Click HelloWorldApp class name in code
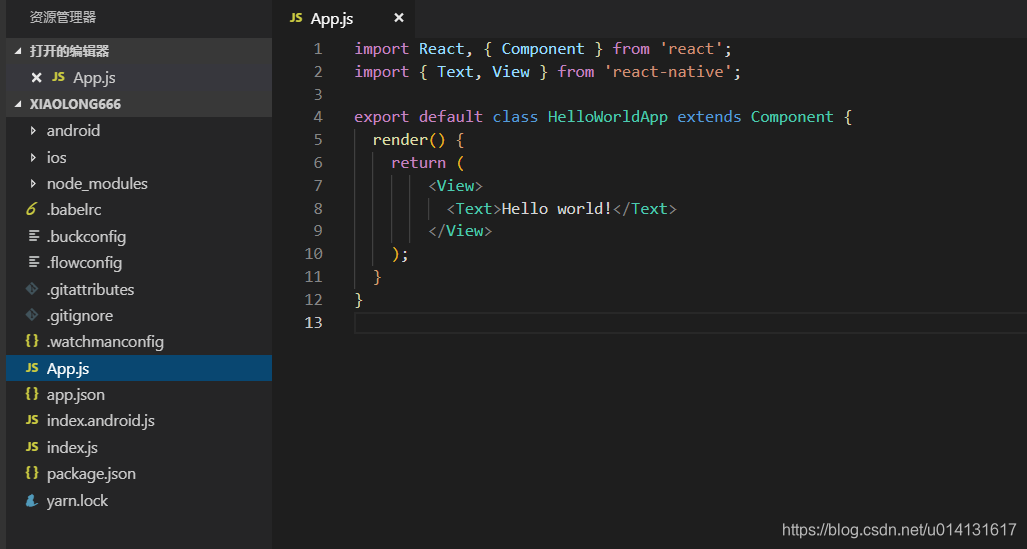The width and height of the screenshot is (1027, 549). coord(608,117)
